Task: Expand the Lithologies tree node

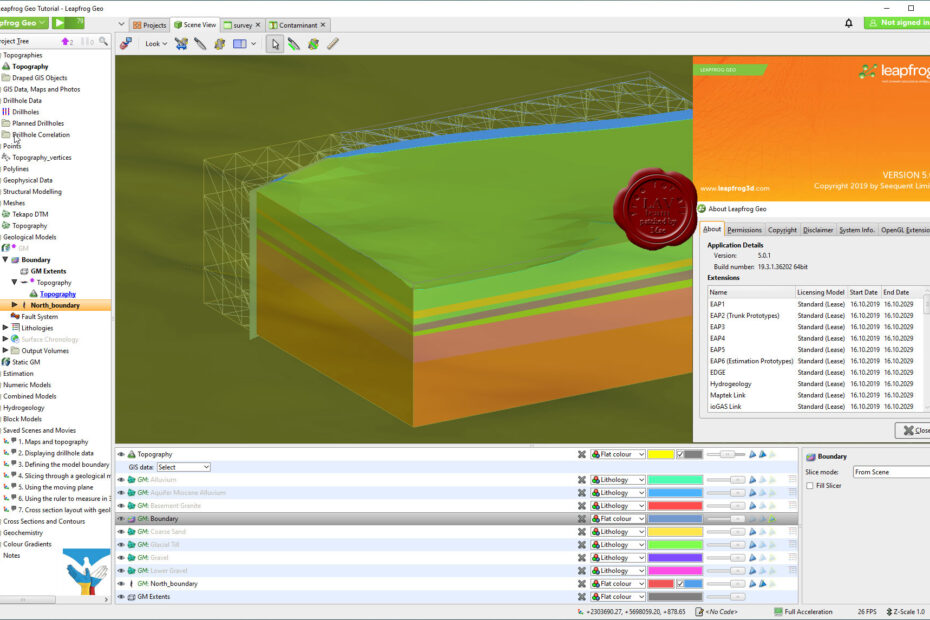Action: [5, 328]
